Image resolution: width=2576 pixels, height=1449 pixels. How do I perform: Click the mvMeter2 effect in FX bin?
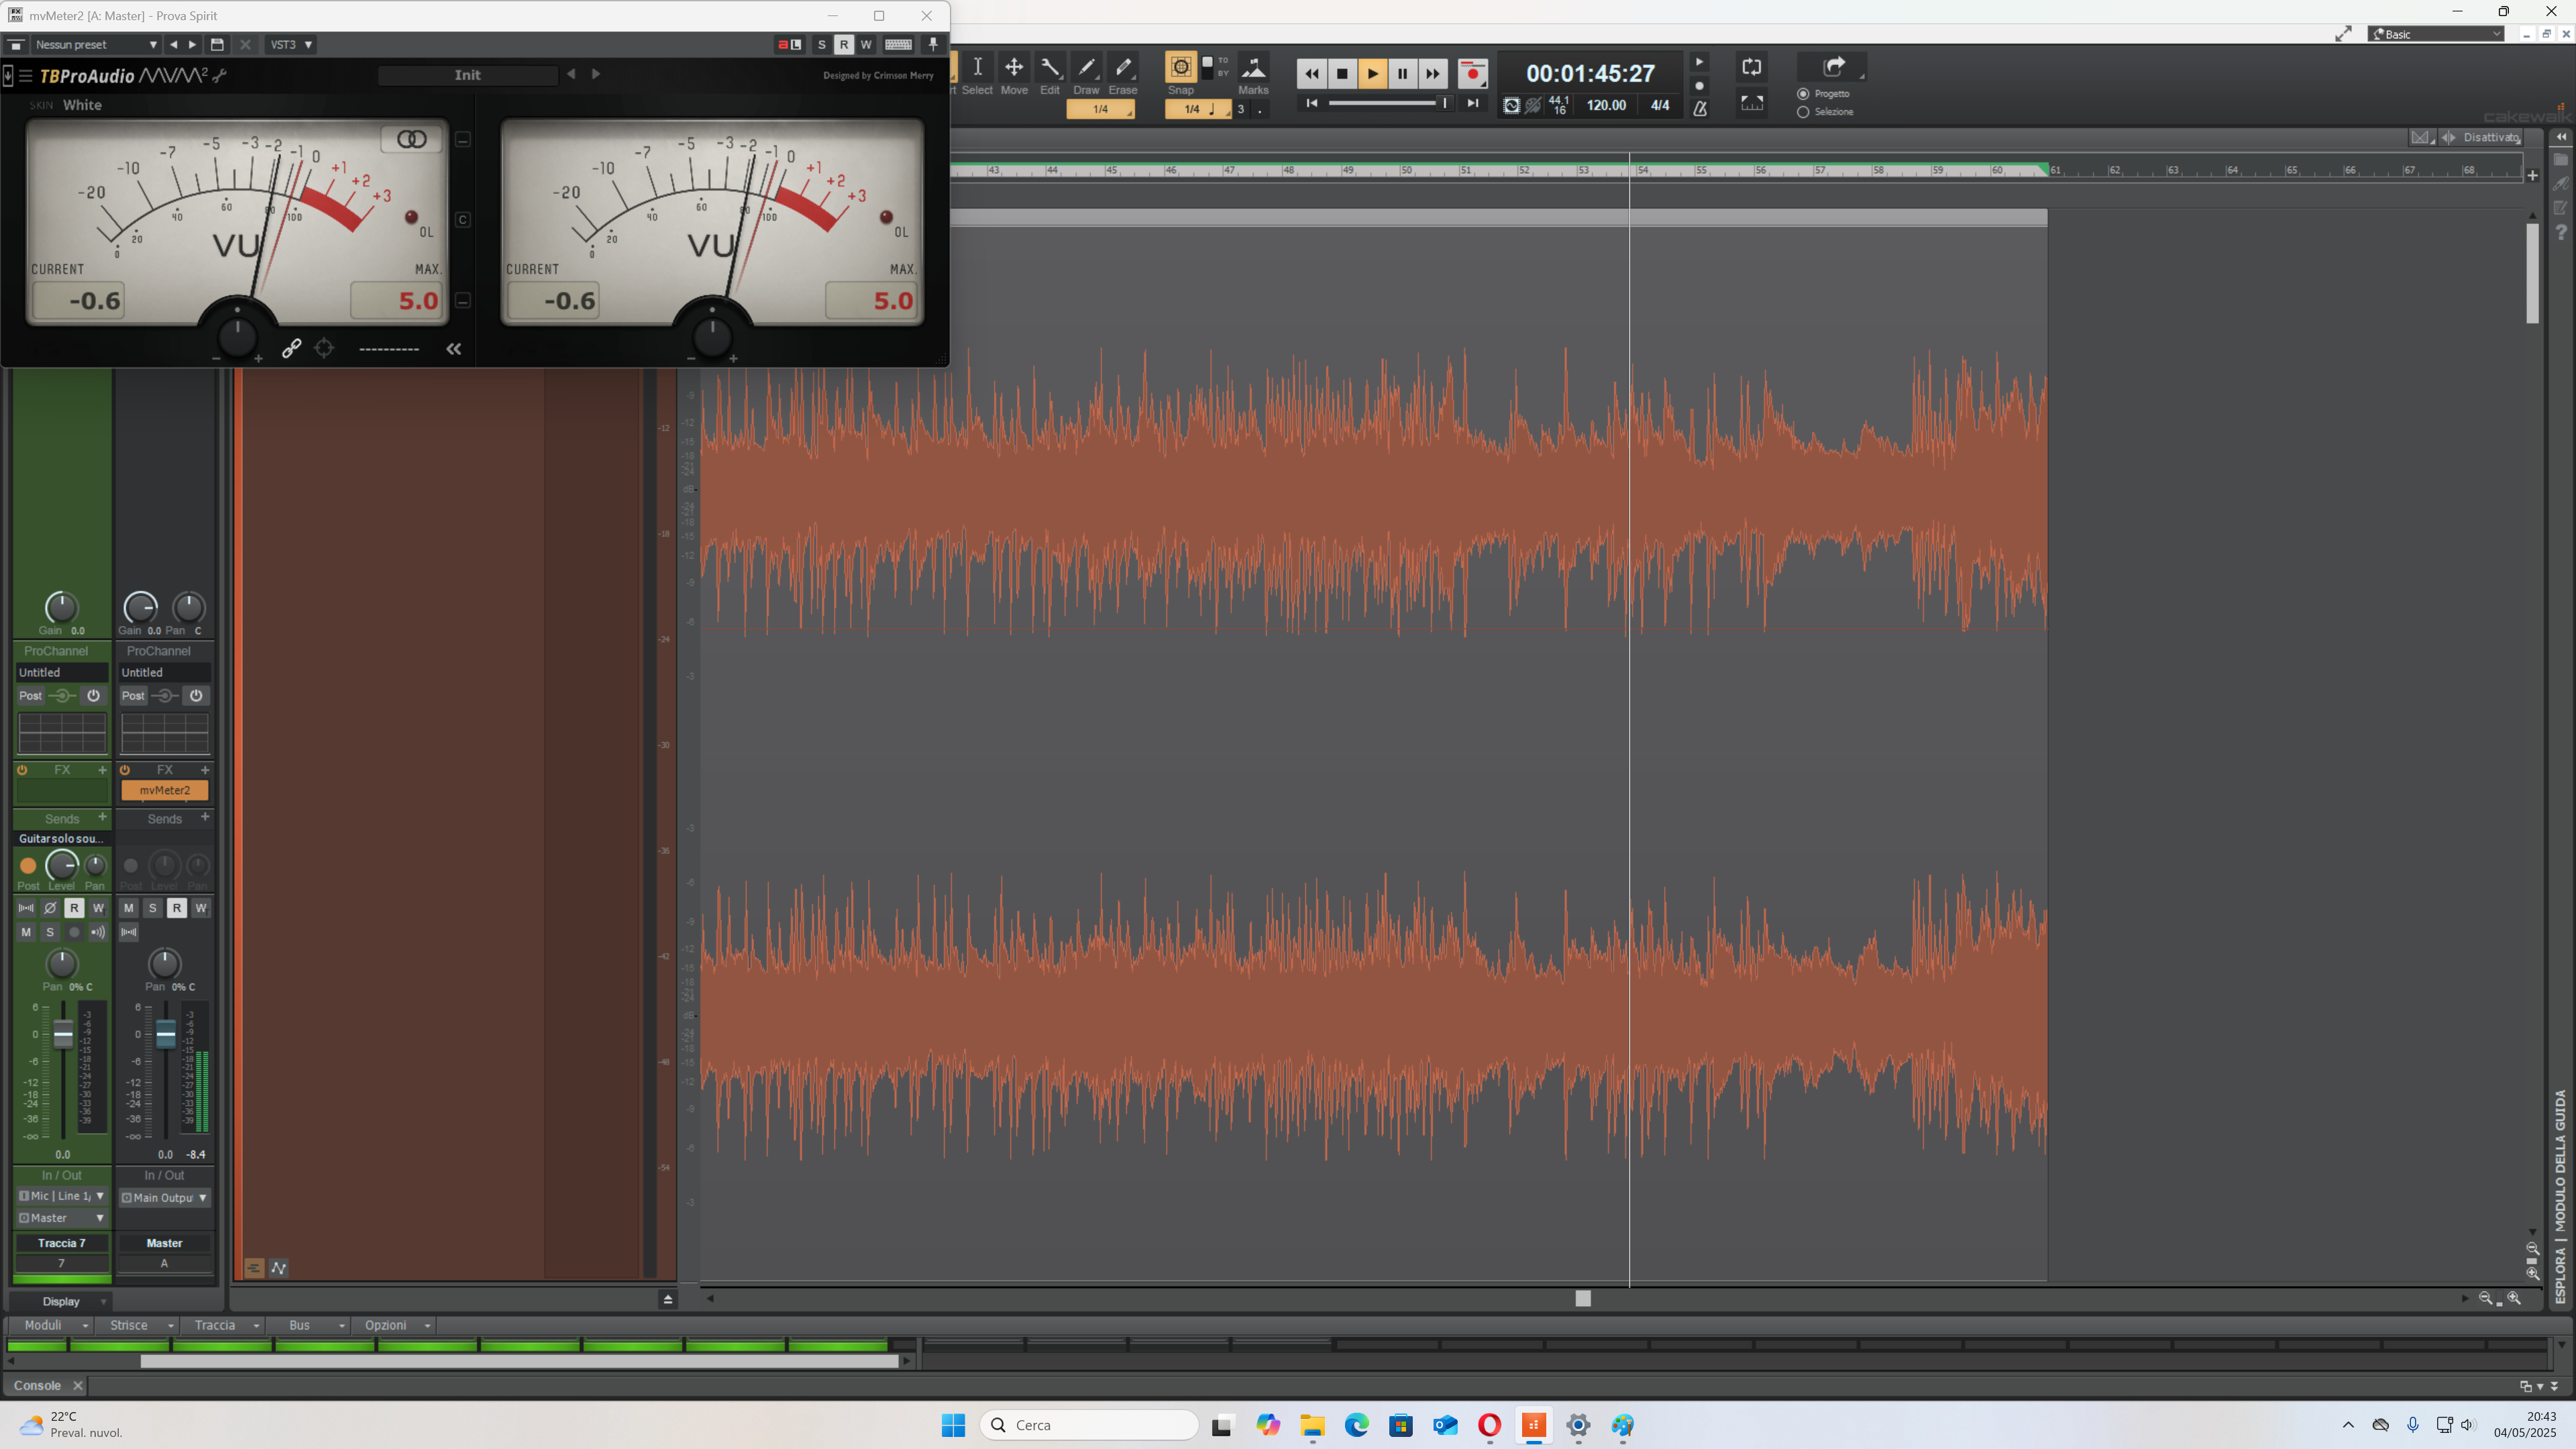point(164,790)
